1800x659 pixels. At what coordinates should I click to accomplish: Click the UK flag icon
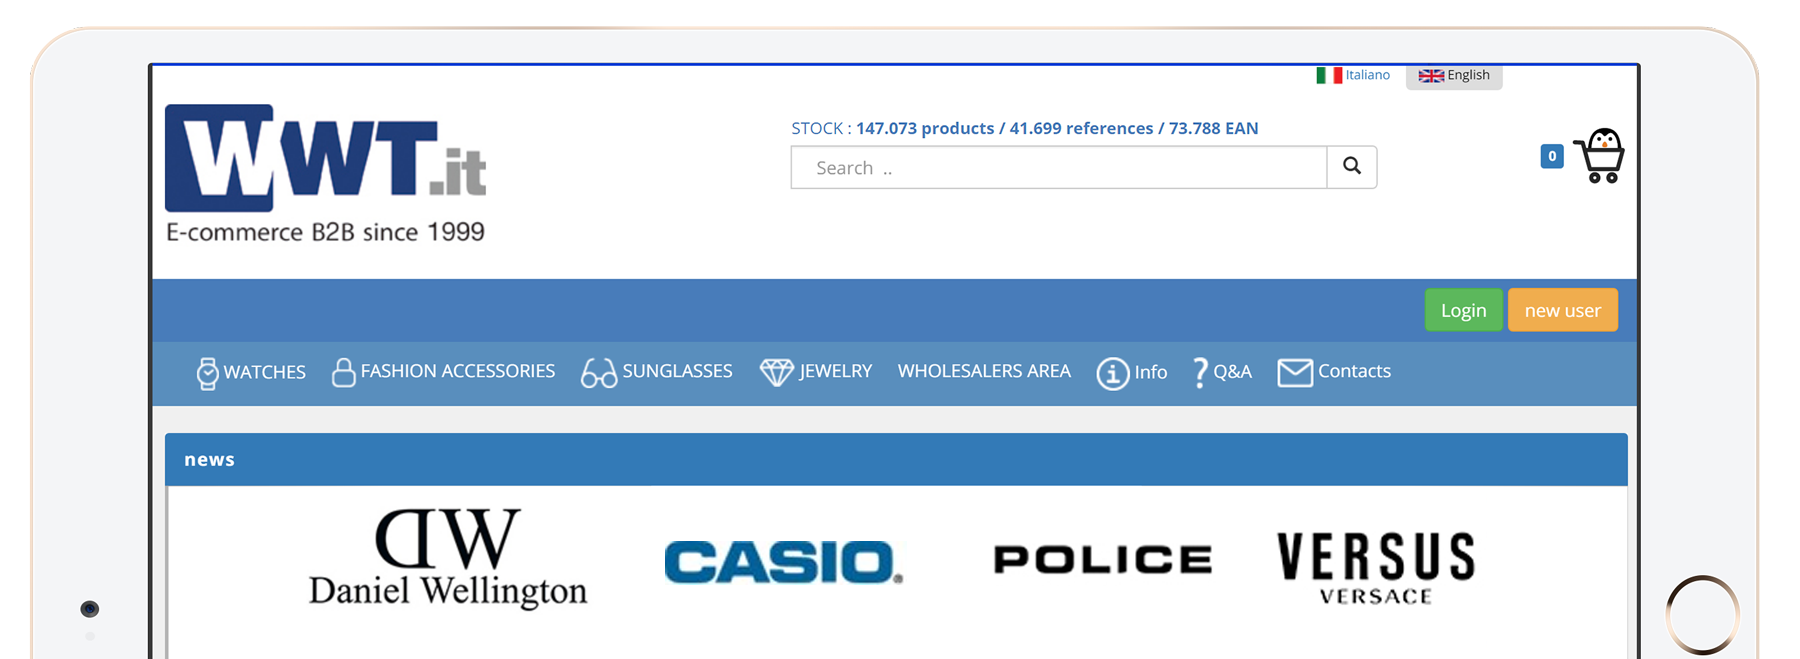1431,76
